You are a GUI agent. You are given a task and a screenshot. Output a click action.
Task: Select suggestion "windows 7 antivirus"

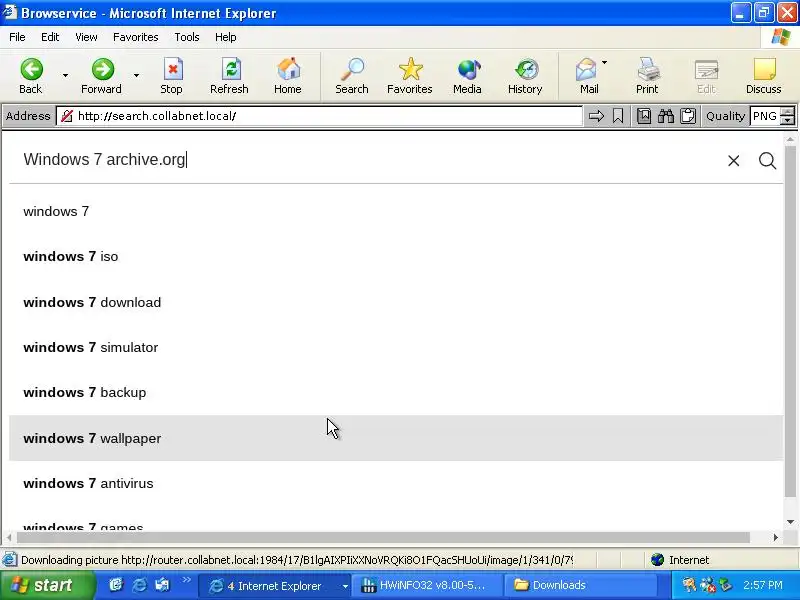click(396, 483)
